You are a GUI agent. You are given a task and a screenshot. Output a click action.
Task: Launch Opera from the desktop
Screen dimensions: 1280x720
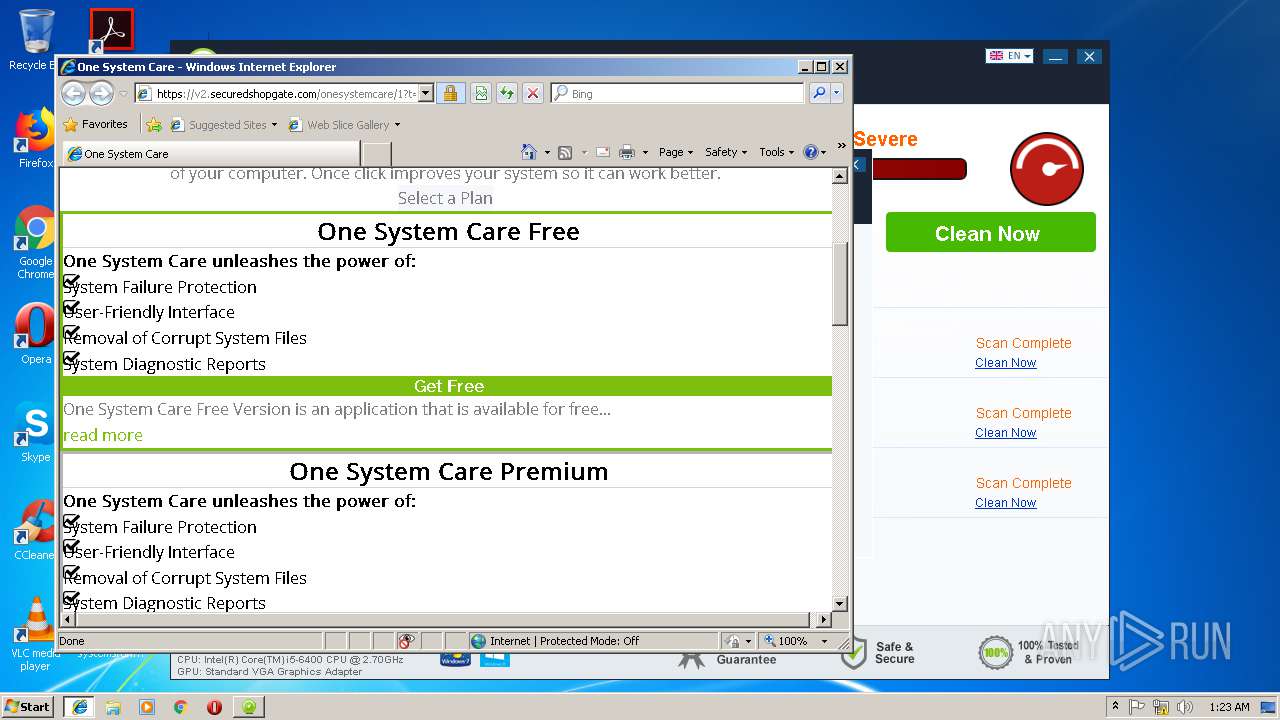tap(35, 334)
